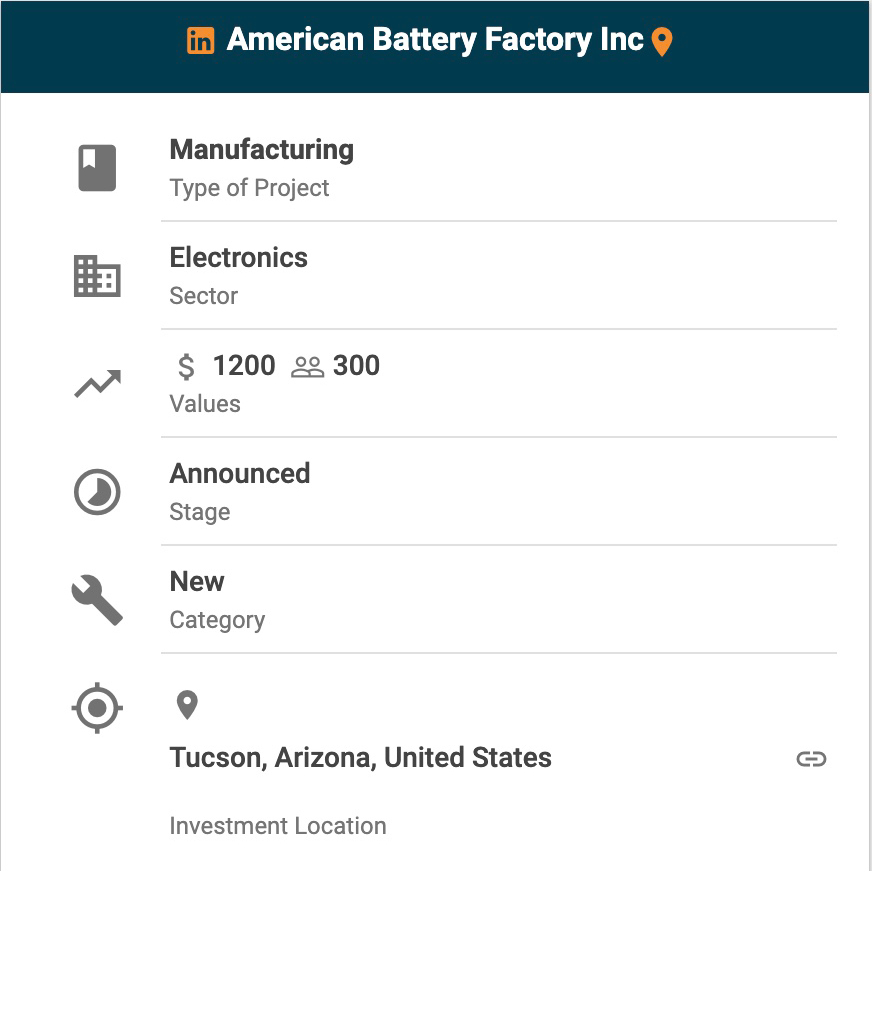Viewport: 872px width, 1010px height.
Task: Click the building icon for Sector
Action: point(97,276)
